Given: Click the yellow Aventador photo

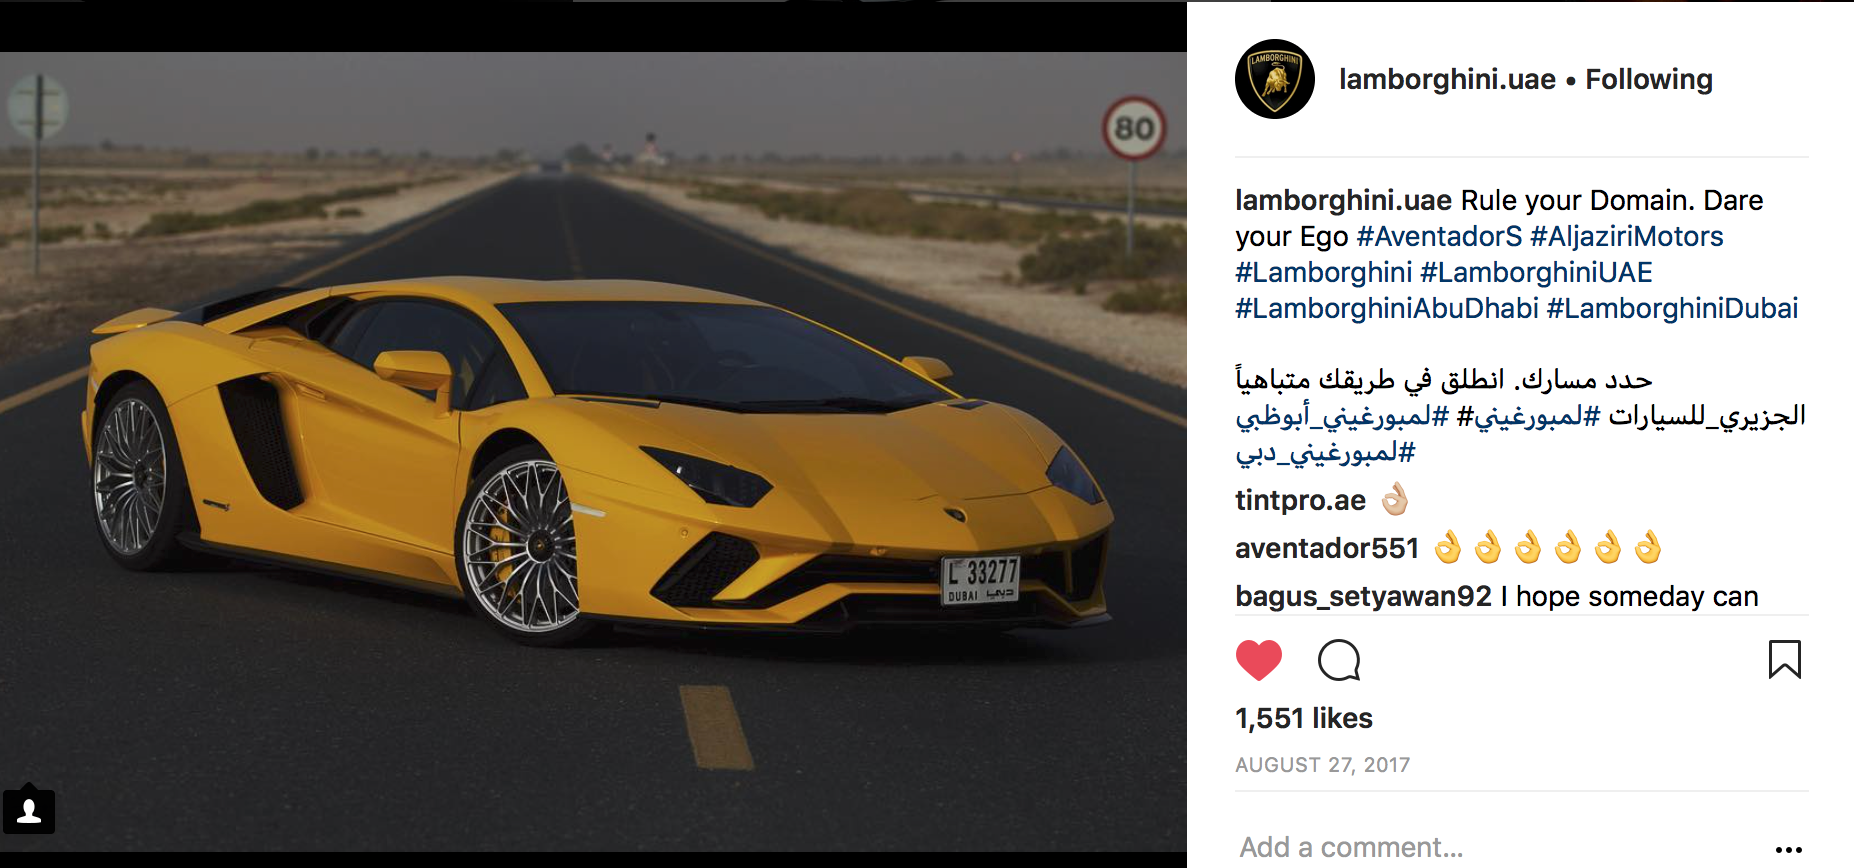Looking at the screenshot, I should coord(593,452).
